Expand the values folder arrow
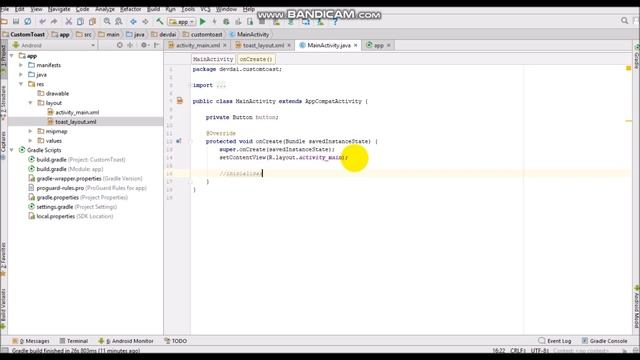The height and width of the screenshot is (360, 640). click(x=31, y=141)
